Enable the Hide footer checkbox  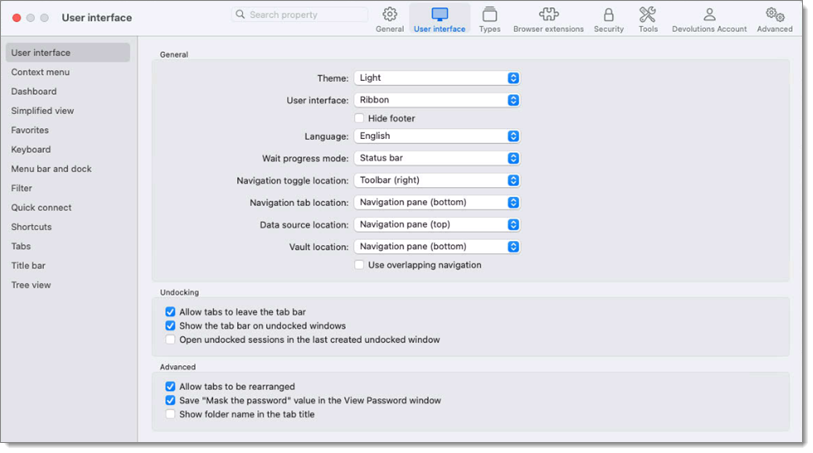(359, 118)
